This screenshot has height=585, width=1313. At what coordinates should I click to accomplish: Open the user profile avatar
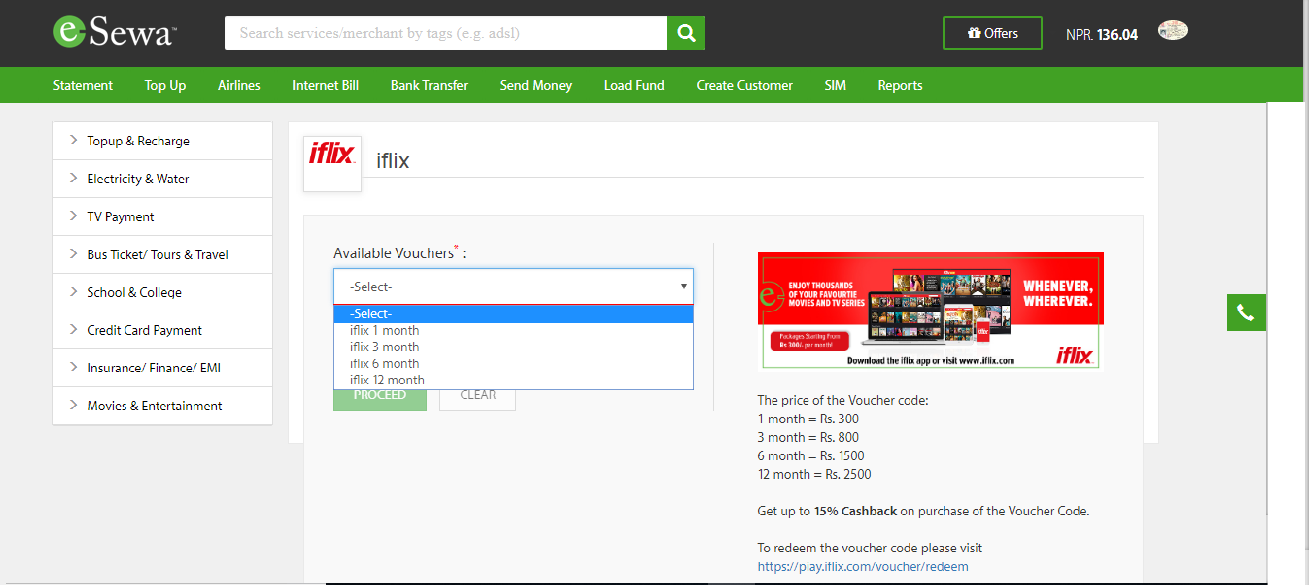tap(1173, 31)
